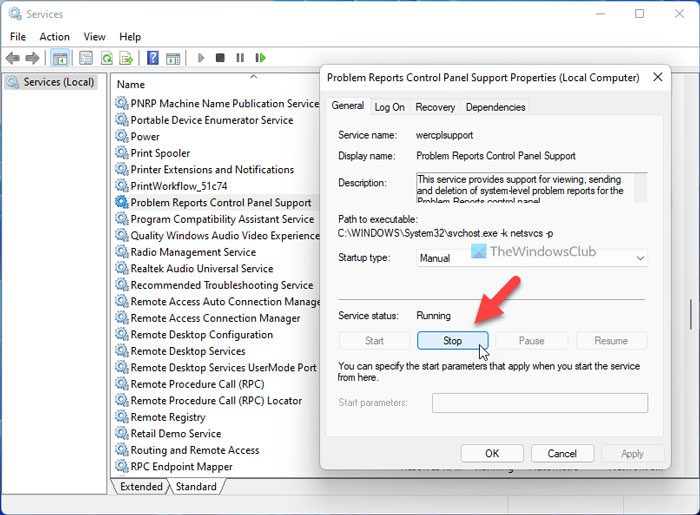Click the OK button
The height and width of the screenshot is (515, 700).
pyautogui.click(x=492, y=453)
